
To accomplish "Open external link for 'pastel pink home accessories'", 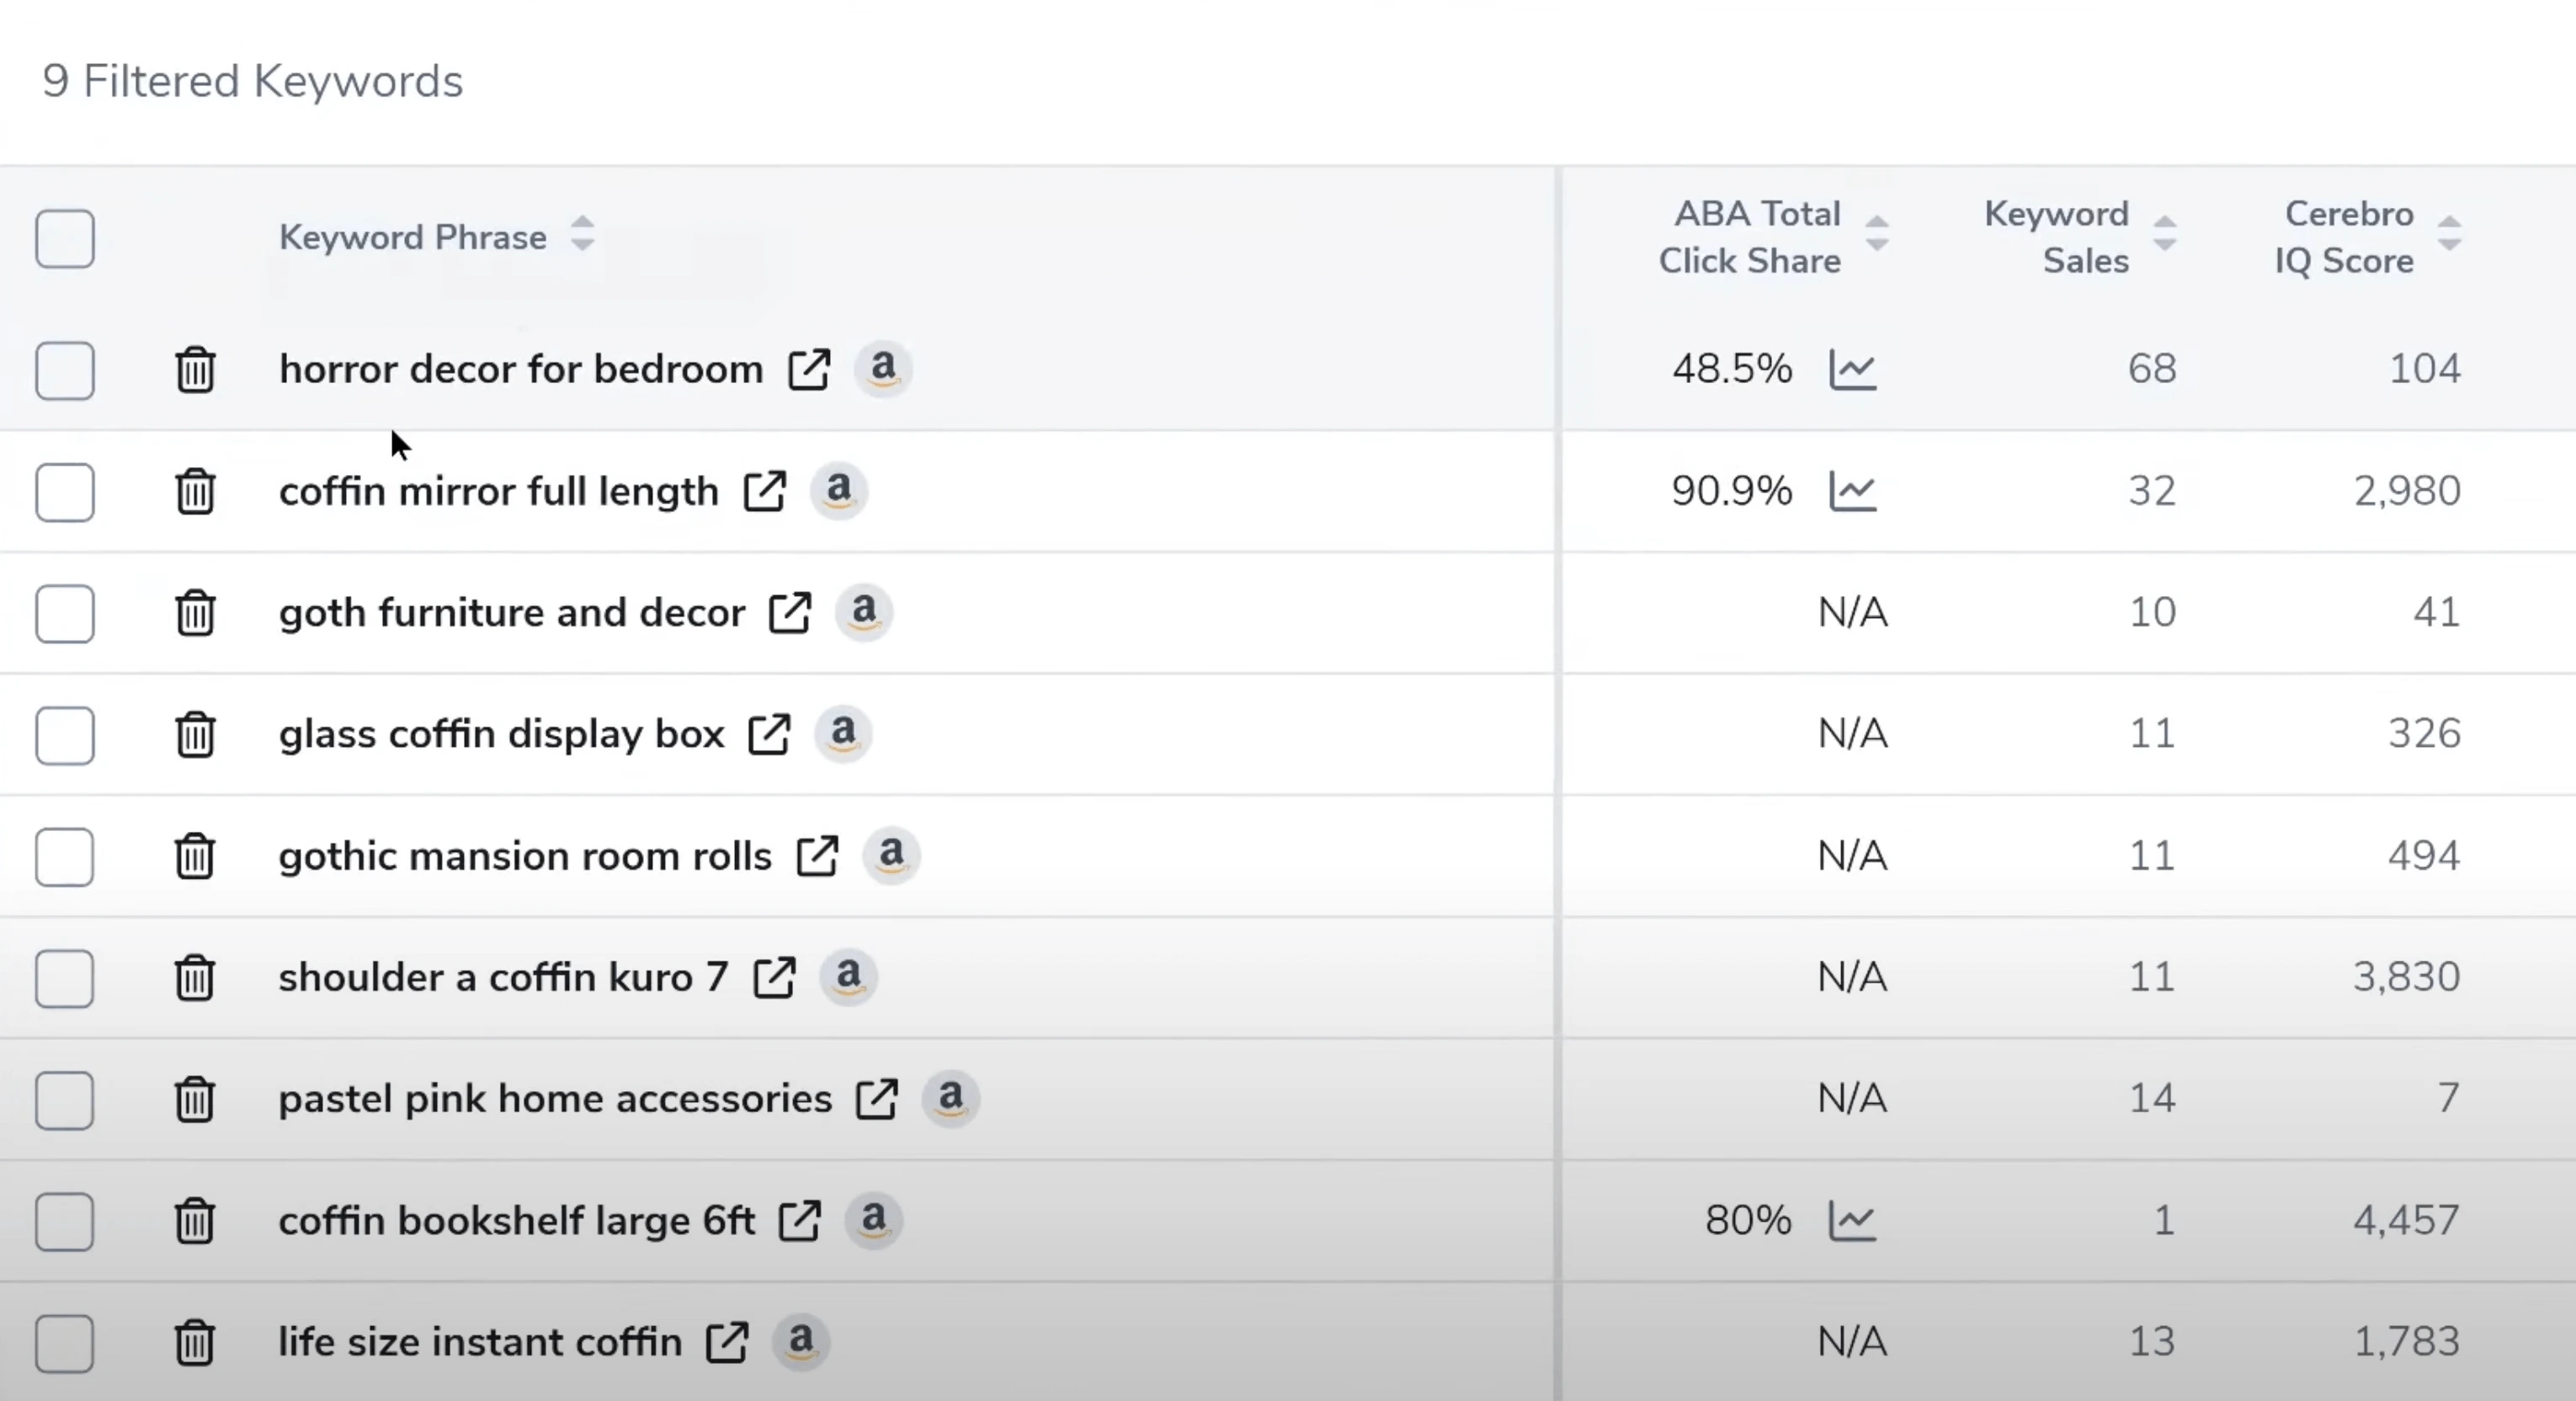I will click(x=877, y=1099).
